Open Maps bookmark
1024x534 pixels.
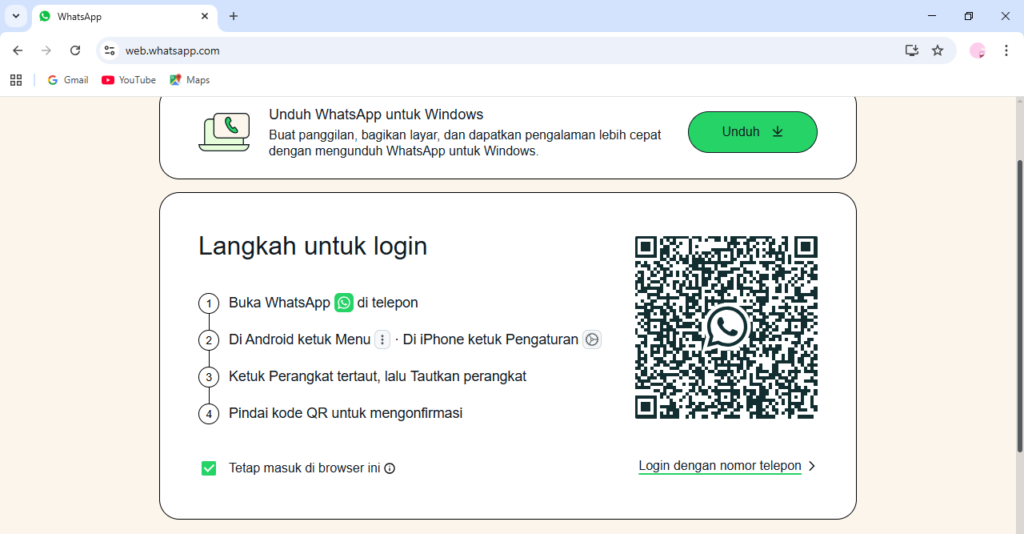point(189,80)
